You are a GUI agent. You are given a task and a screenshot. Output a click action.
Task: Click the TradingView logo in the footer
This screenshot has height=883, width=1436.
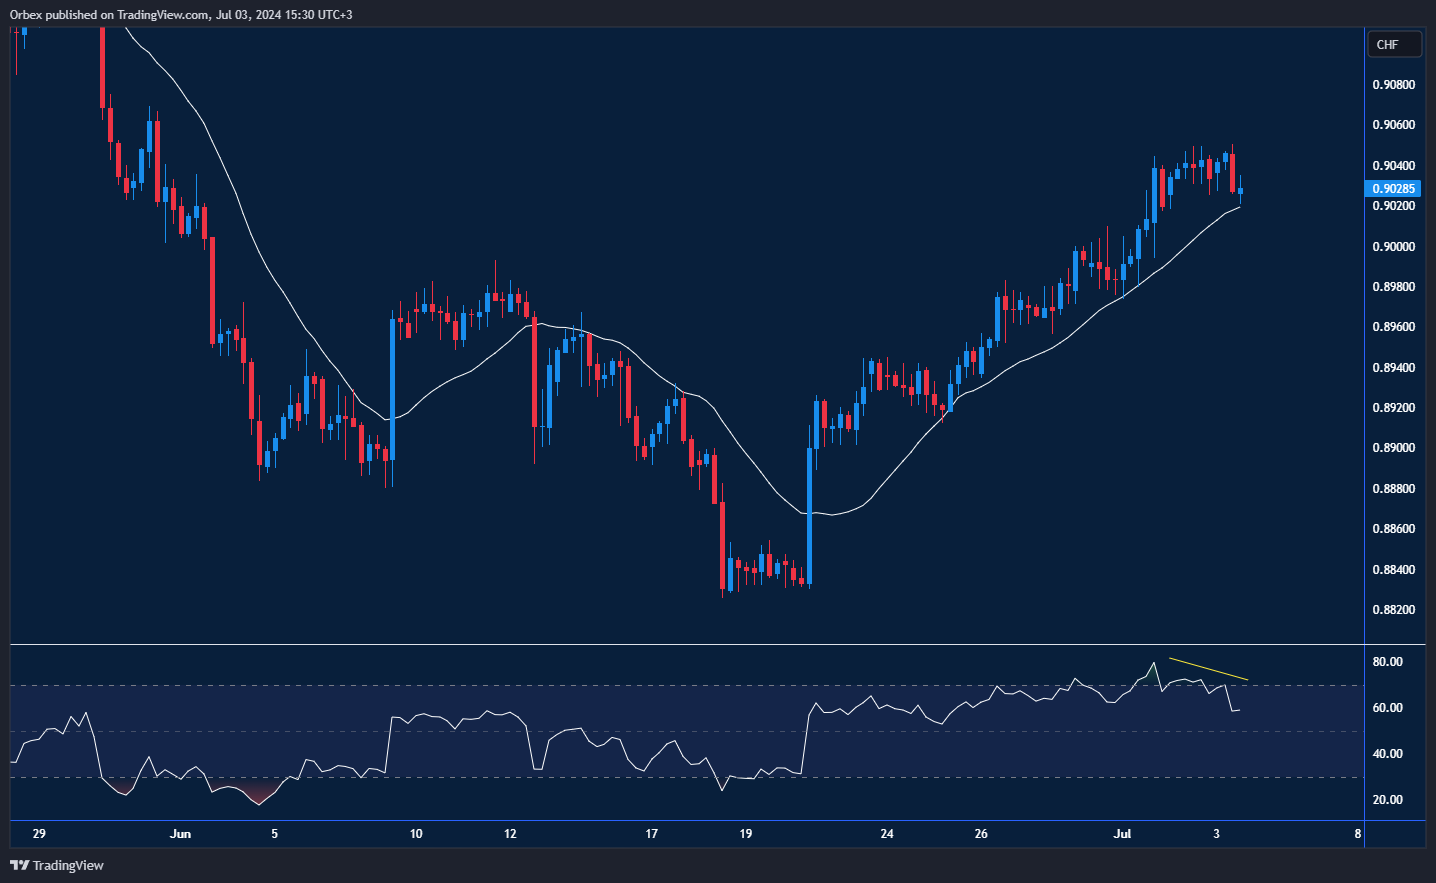click(57, 865)
